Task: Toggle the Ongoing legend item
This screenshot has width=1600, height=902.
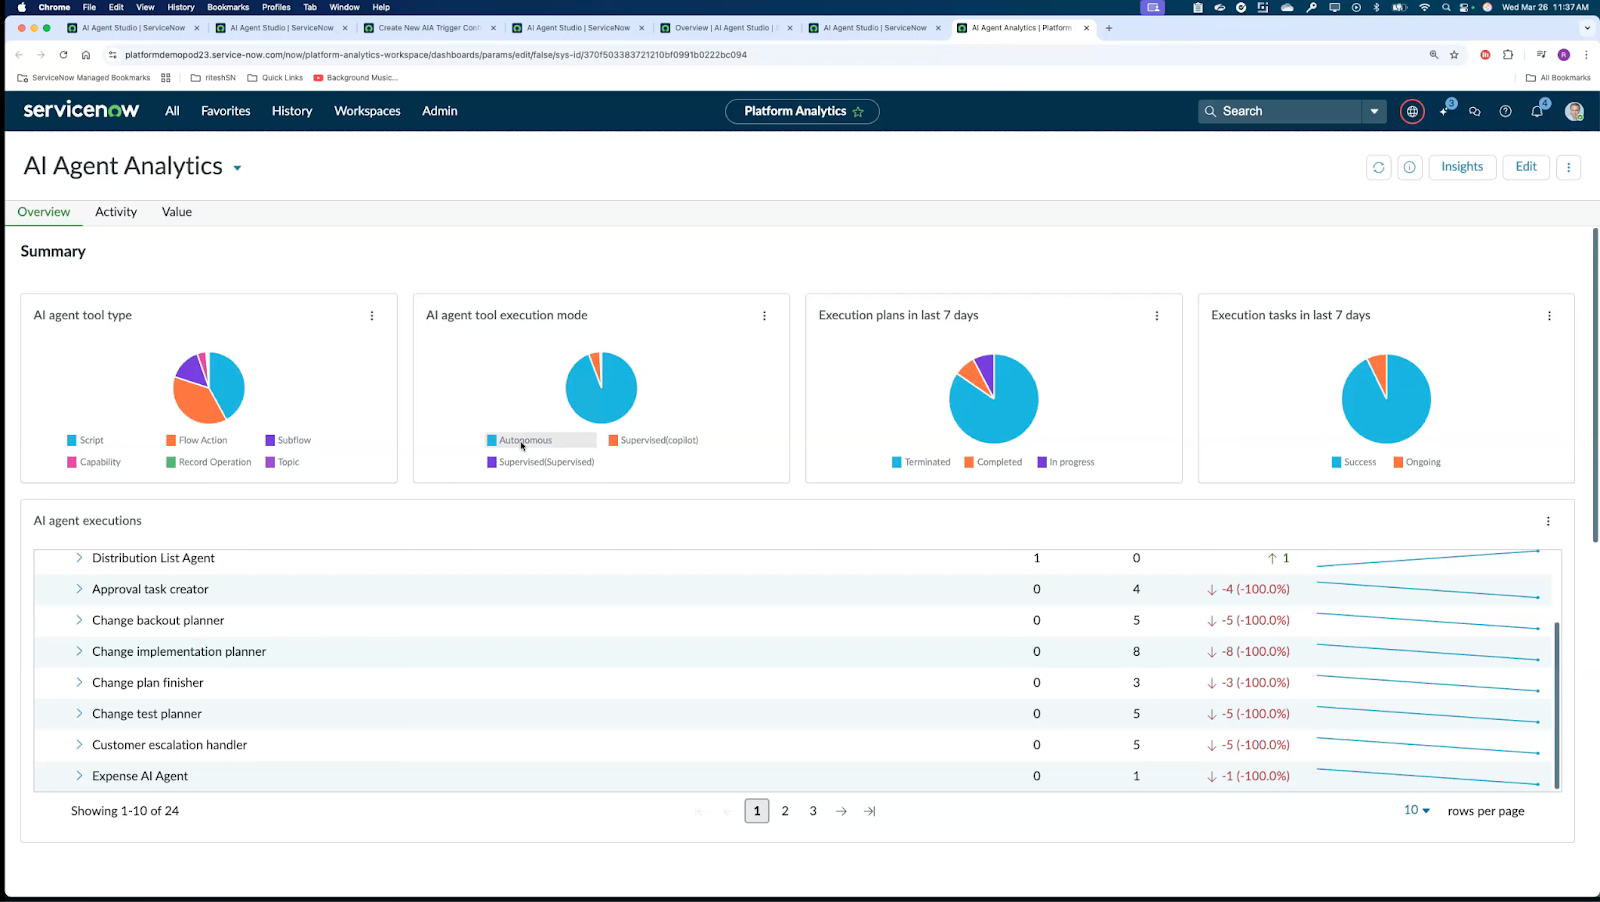Action: (1417, 462)
